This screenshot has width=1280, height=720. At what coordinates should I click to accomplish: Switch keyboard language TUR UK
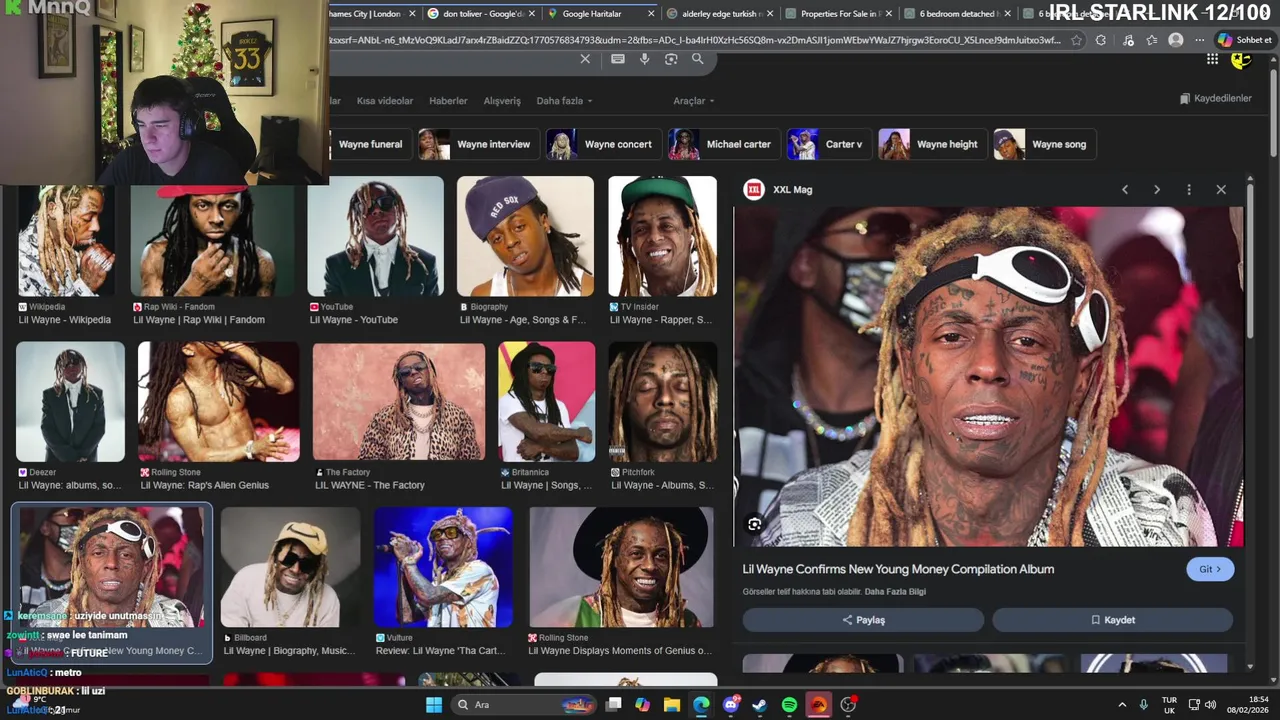coord(1169,705)
